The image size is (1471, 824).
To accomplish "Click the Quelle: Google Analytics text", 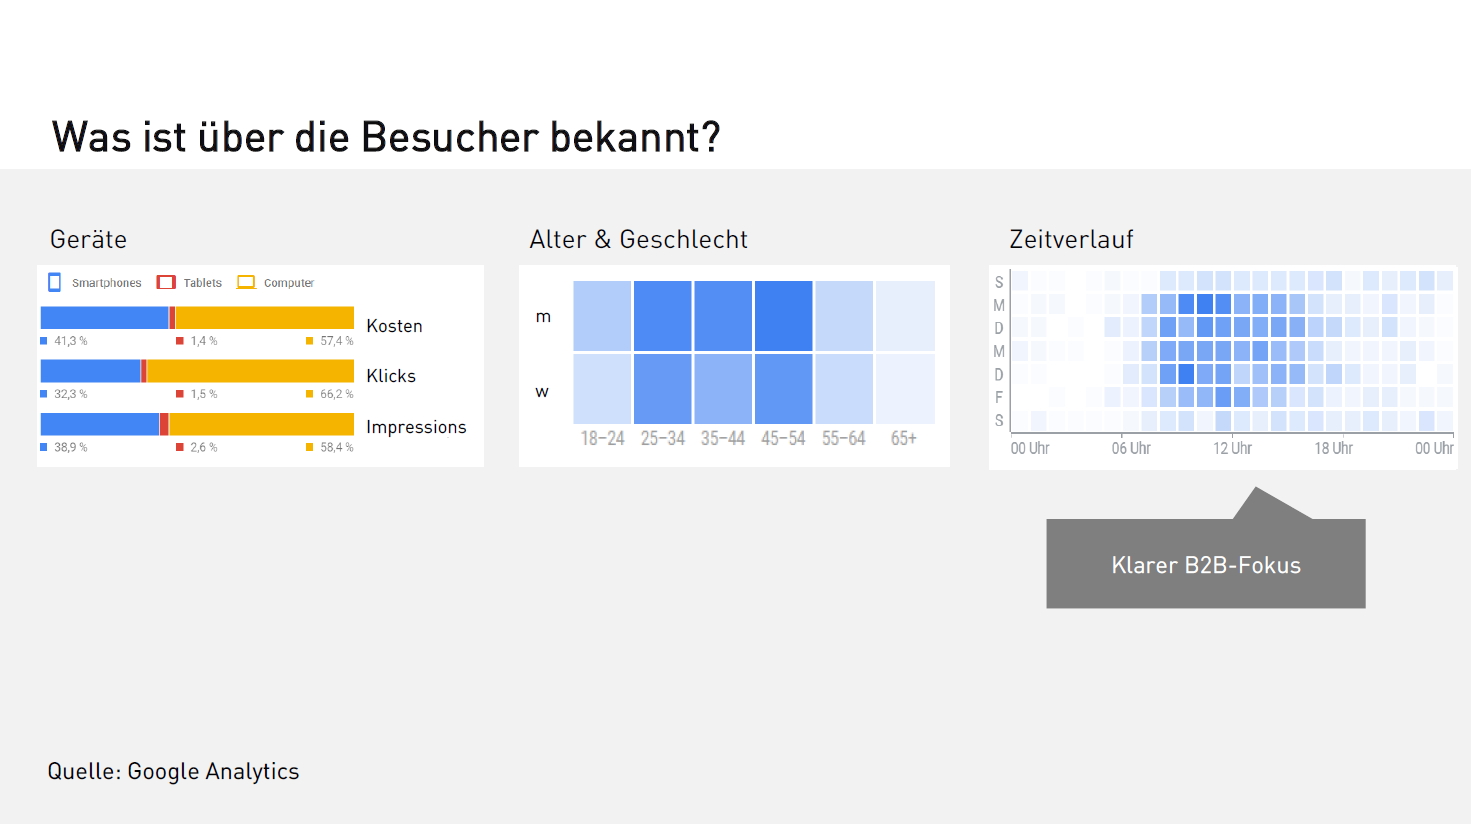I will [173, 771].
